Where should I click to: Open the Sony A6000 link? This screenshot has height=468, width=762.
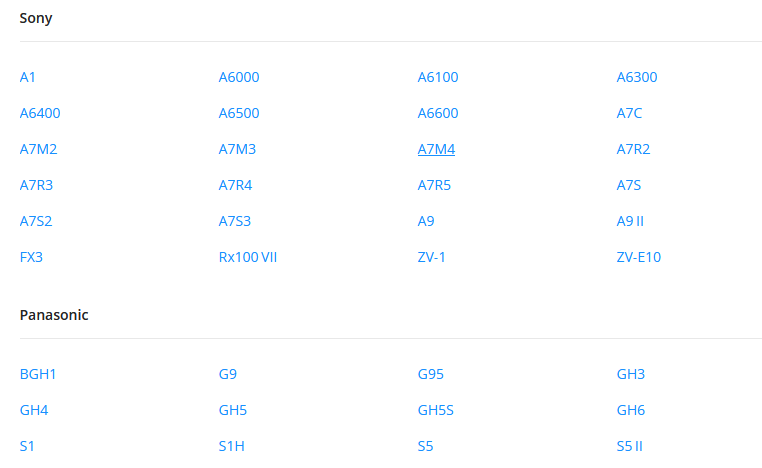click(239, 77)
